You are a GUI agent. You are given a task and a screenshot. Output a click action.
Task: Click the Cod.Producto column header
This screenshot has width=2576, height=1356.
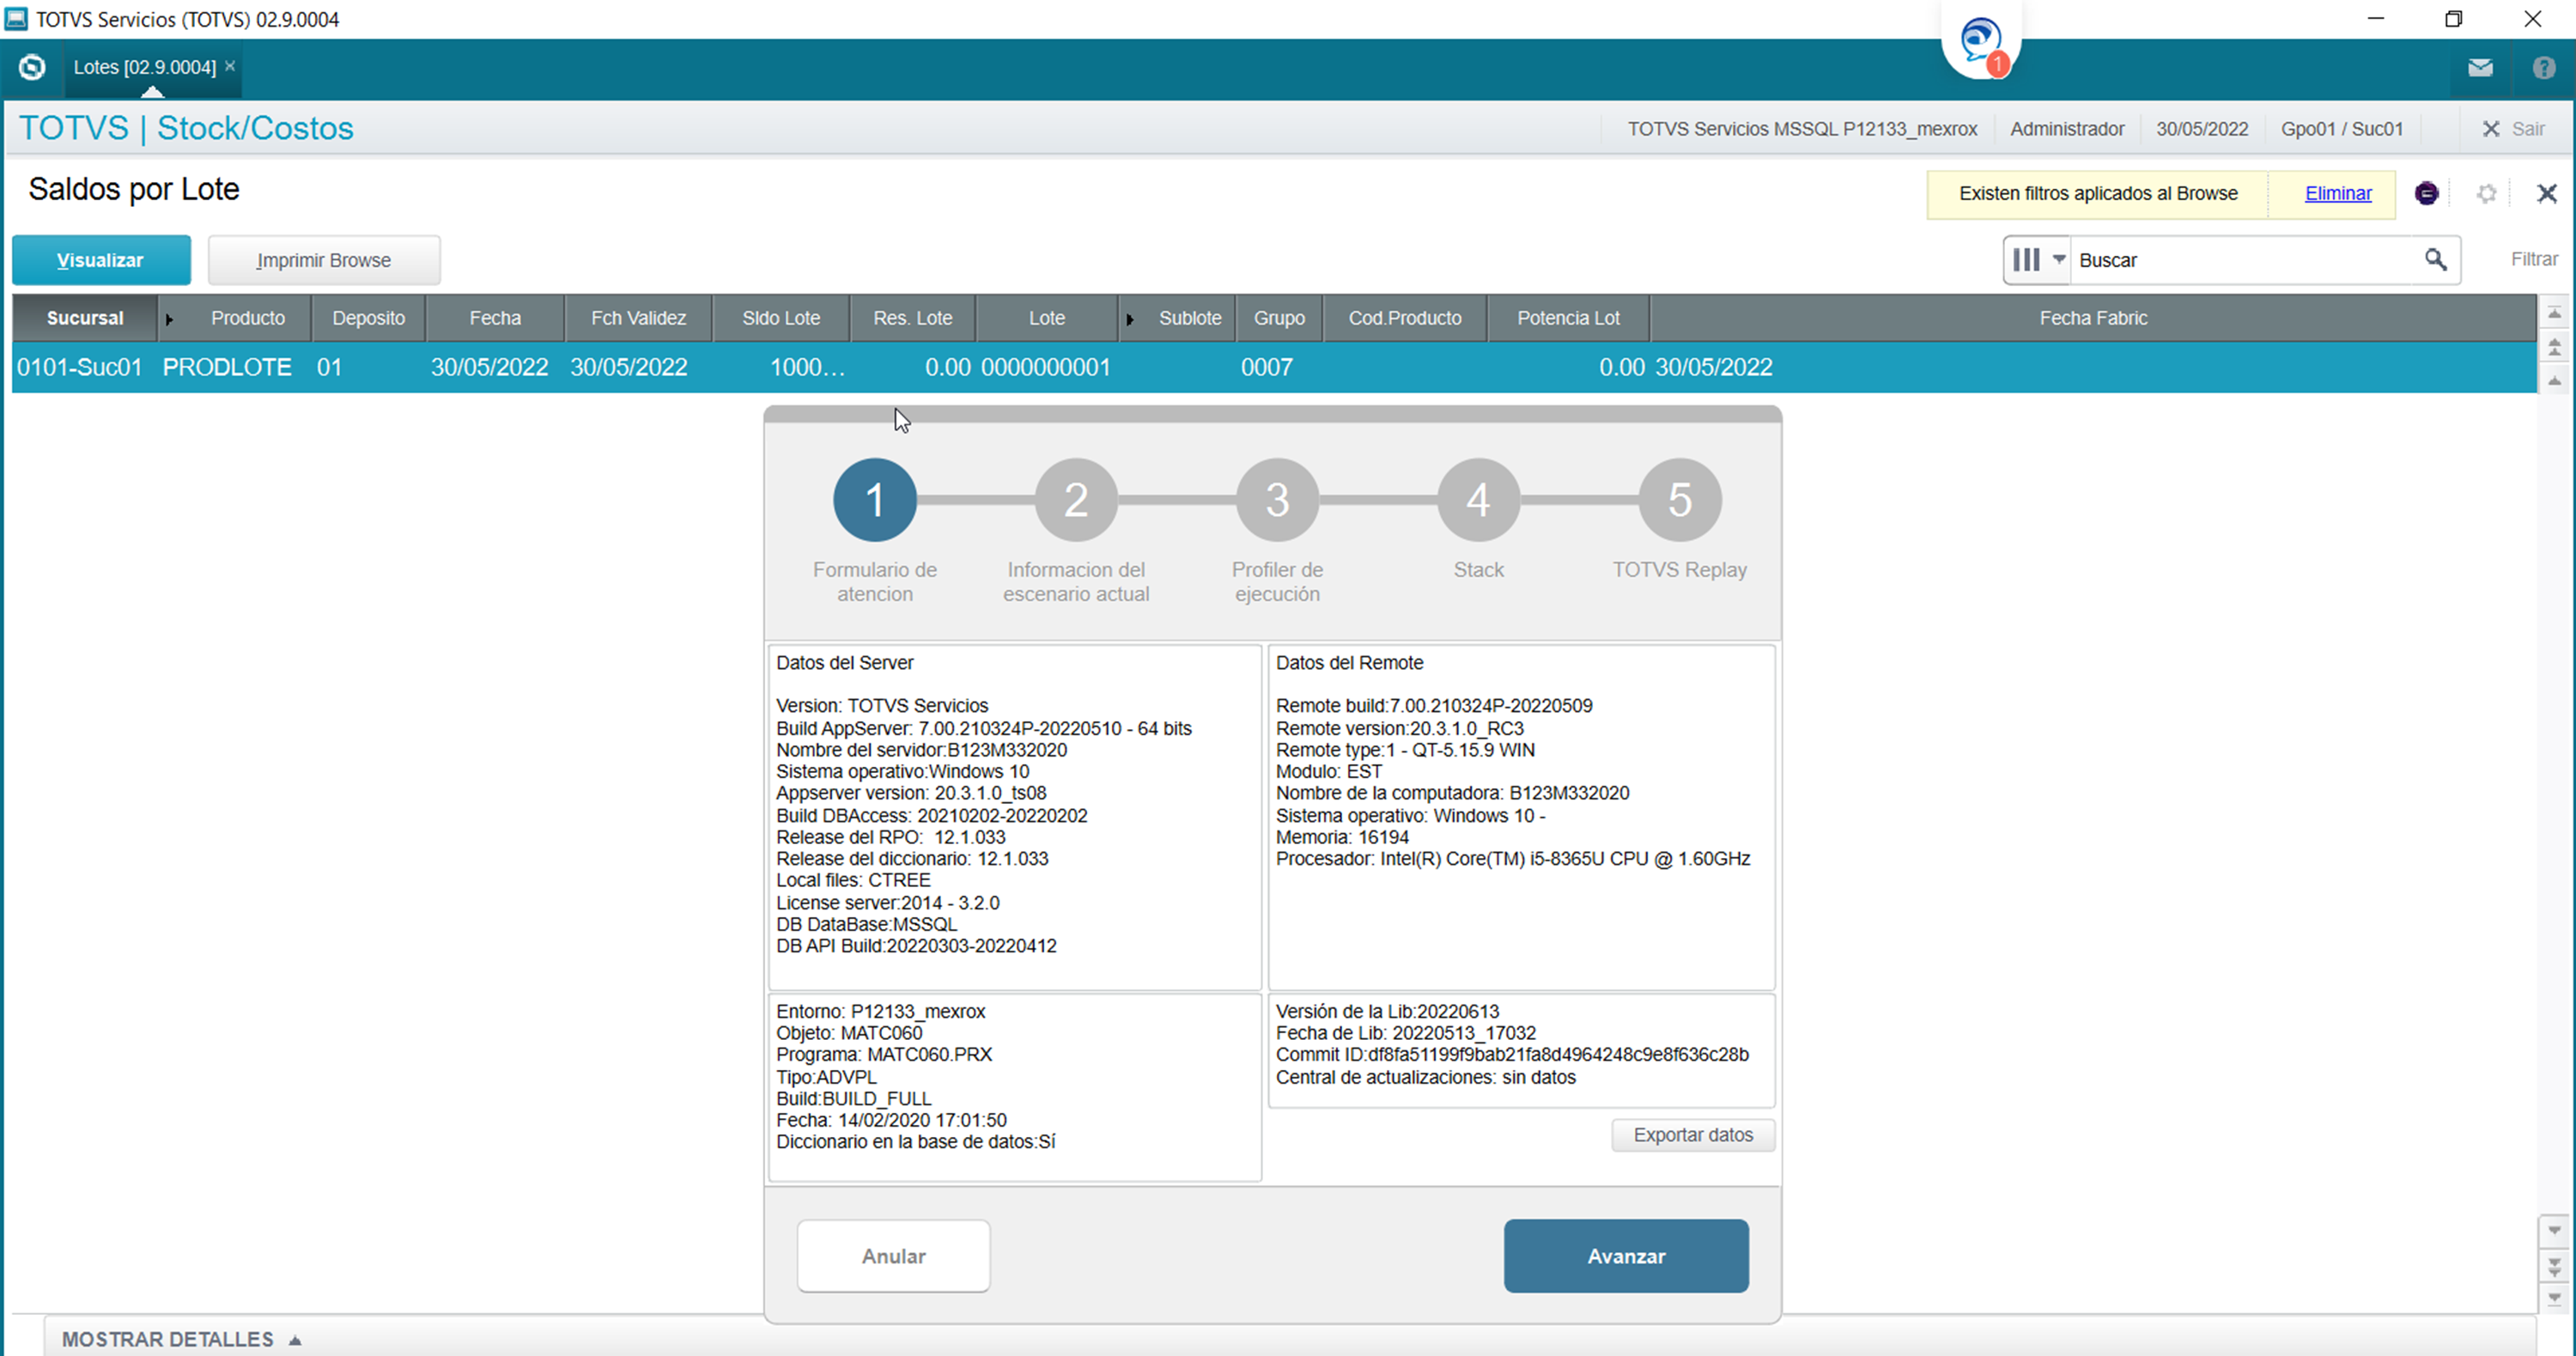[1405, 318]
